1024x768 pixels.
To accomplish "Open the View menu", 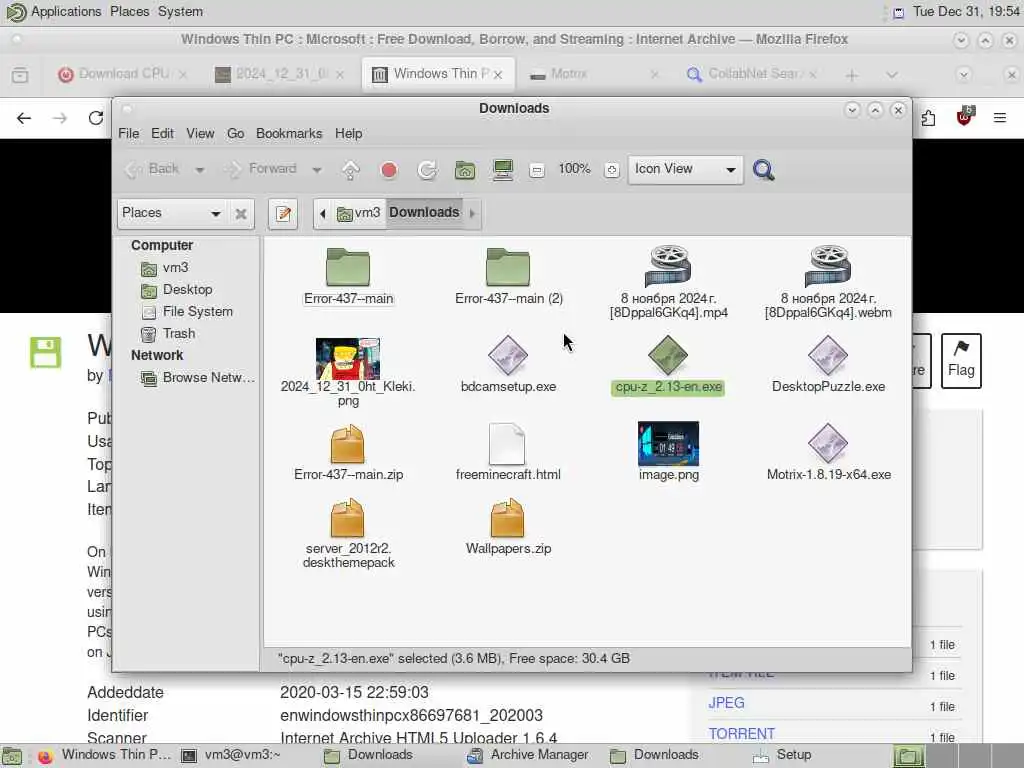I will pyautogui.click(x=200, y=133).
